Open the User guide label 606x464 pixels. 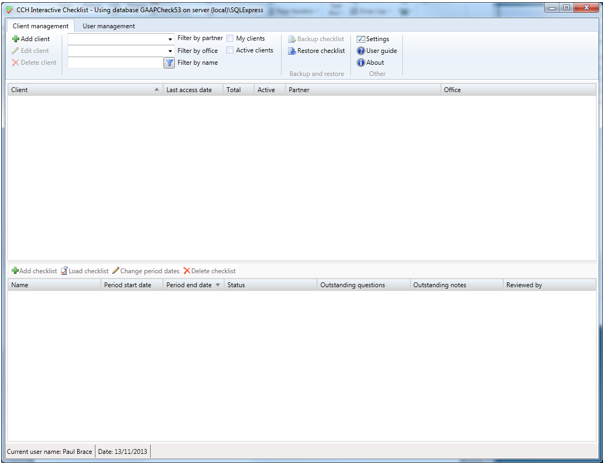pyautogui.click(x=381, y=51)
